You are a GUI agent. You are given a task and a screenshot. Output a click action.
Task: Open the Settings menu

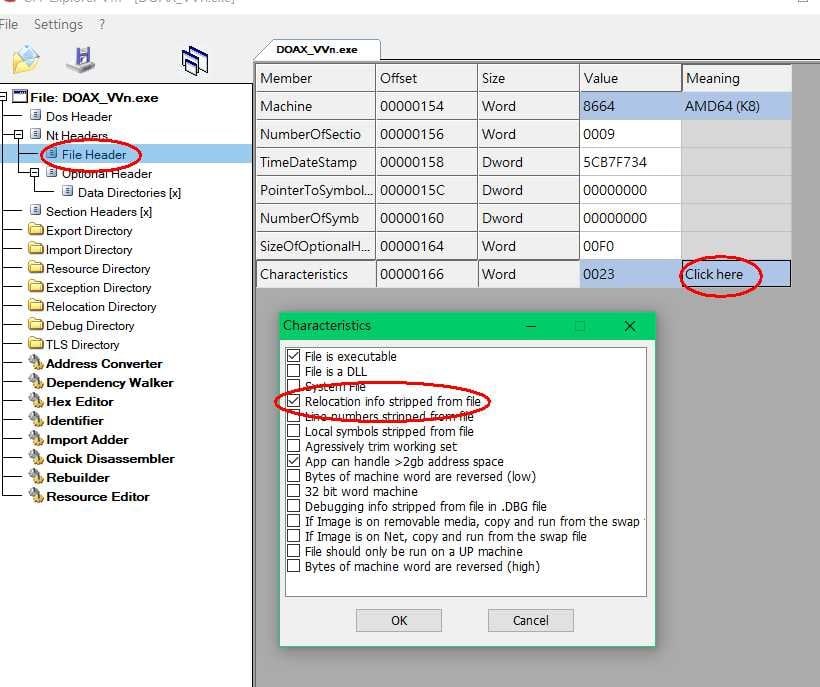point(58,25)
